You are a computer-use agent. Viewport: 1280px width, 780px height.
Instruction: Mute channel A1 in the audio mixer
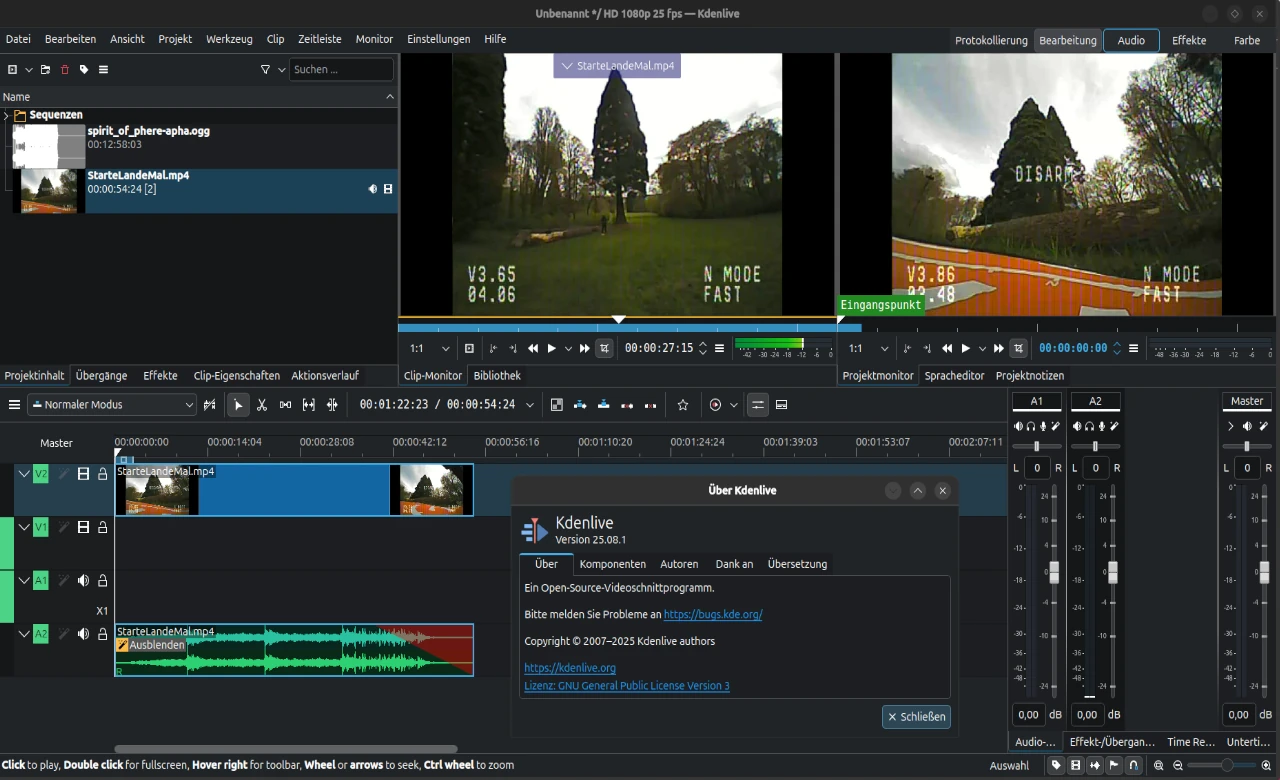pos(1018,427)
